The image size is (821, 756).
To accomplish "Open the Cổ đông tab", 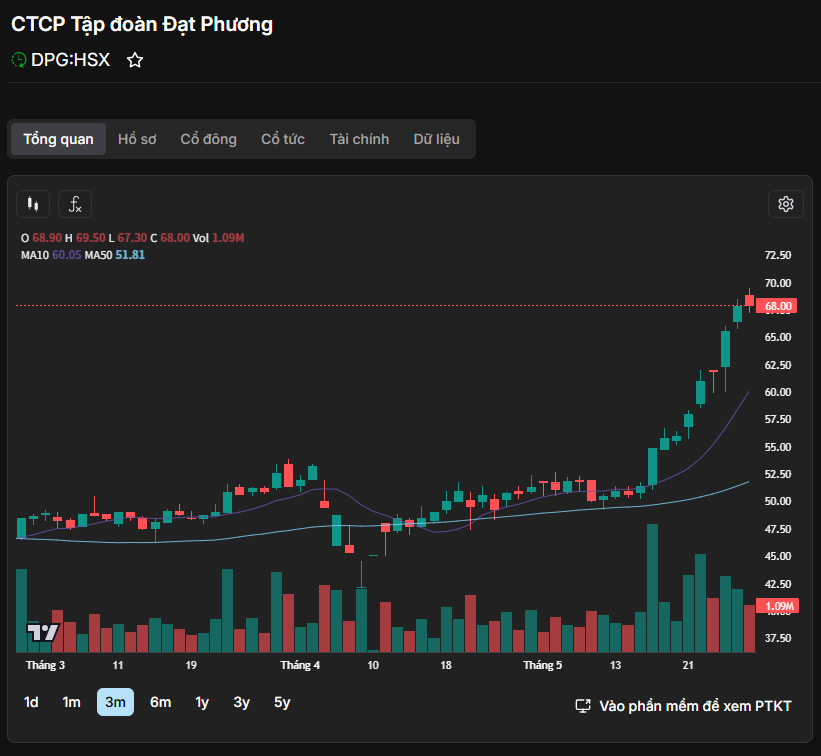I will (x=208, y=139).
